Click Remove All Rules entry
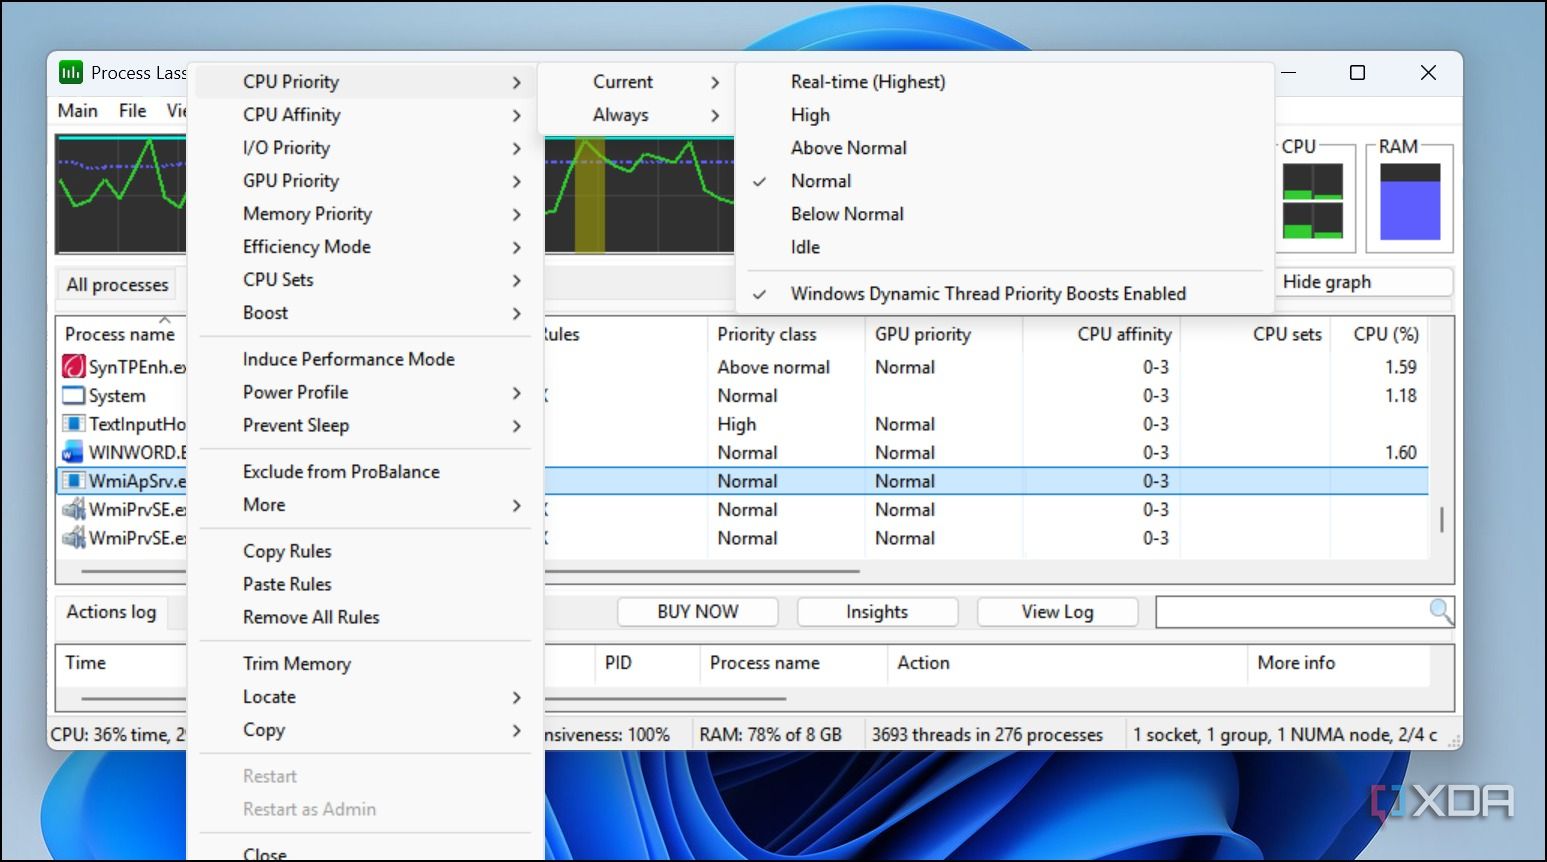This screenshot has width=1547, height=862. click(x=365, y=618)
